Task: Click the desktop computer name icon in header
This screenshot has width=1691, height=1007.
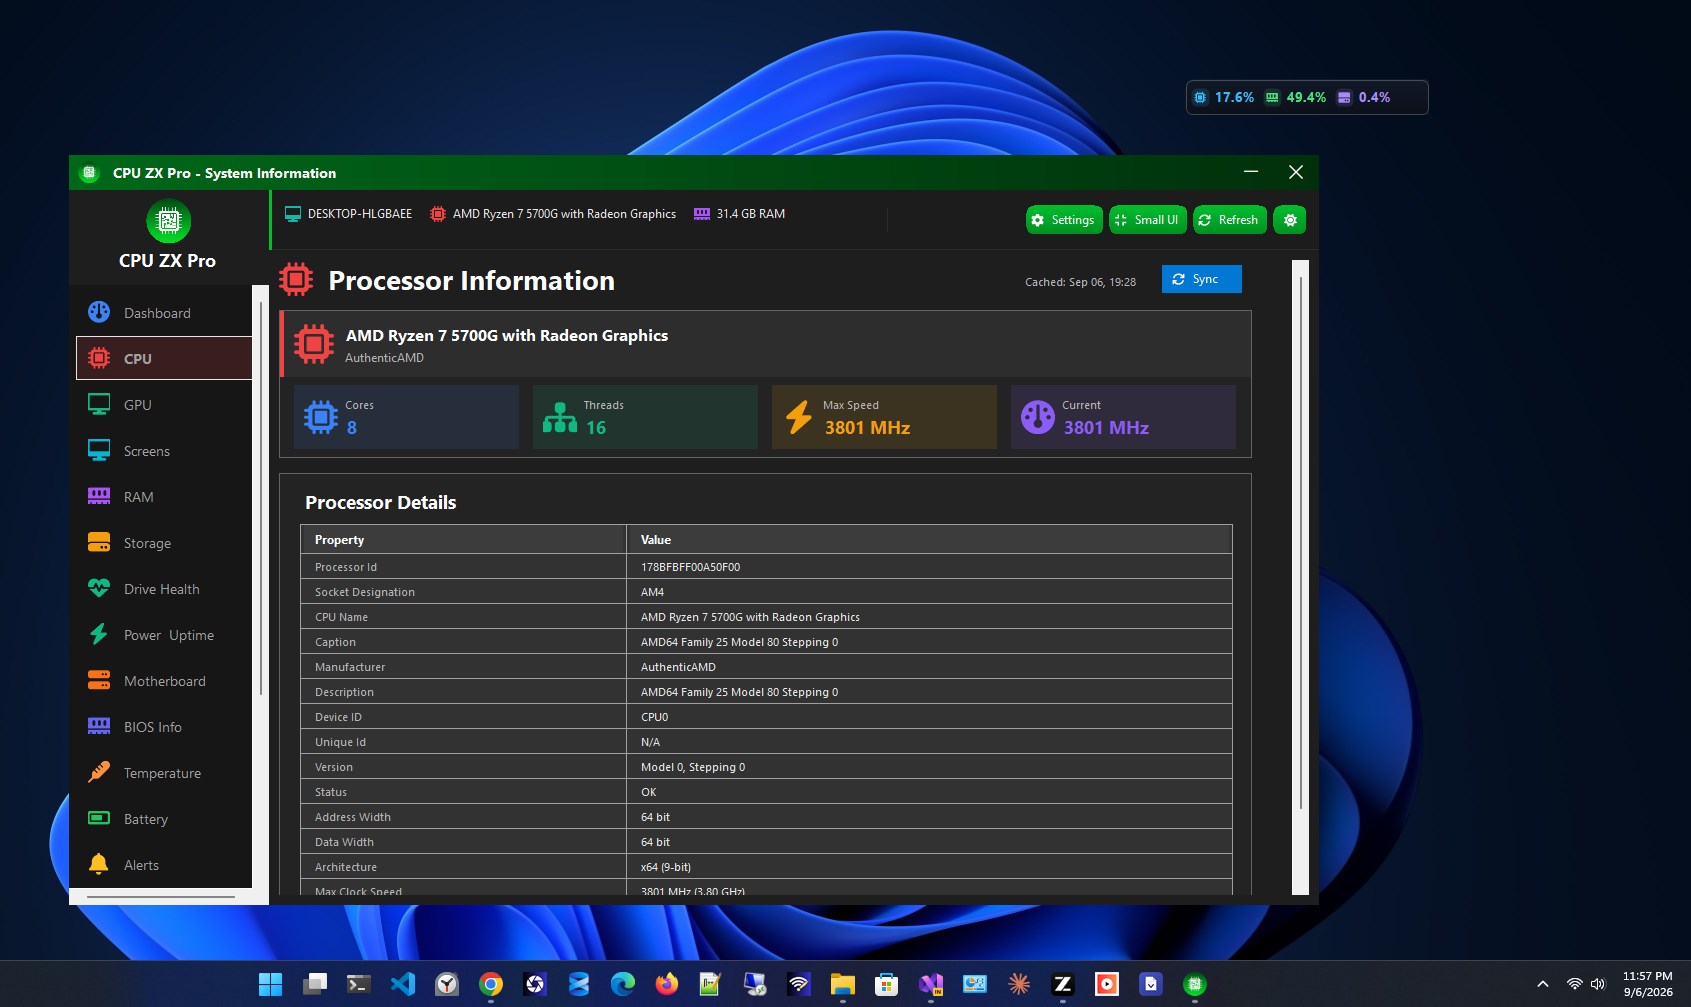Action: pos(293,214)
